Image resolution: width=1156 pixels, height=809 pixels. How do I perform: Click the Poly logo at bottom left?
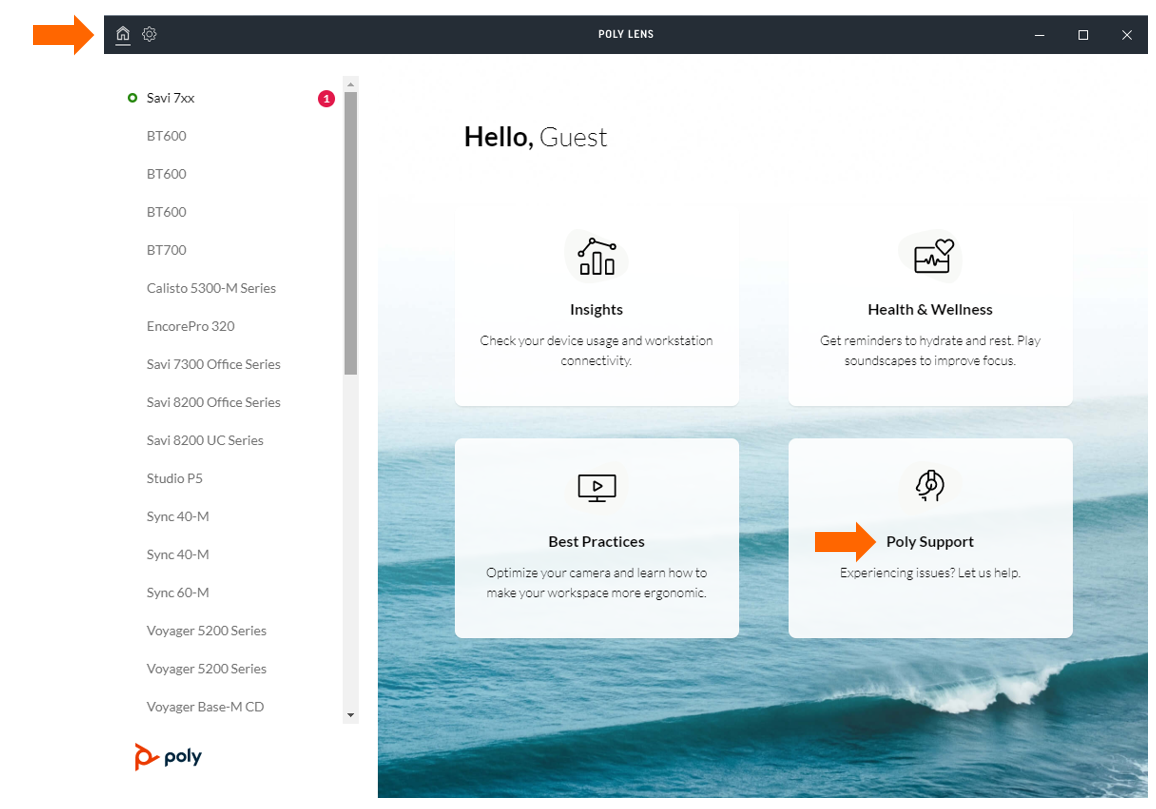[168, 757]
